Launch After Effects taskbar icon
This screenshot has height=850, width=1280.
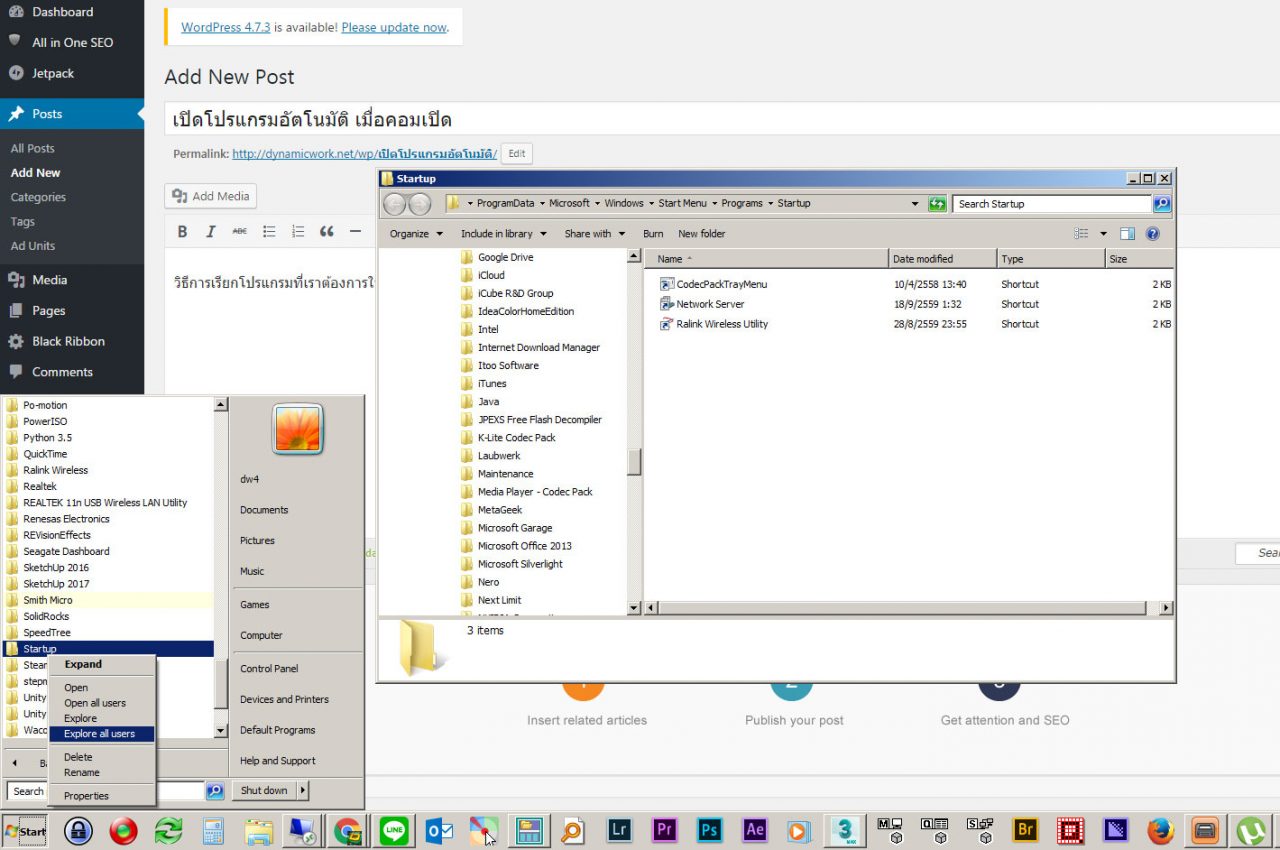[754, 830]
